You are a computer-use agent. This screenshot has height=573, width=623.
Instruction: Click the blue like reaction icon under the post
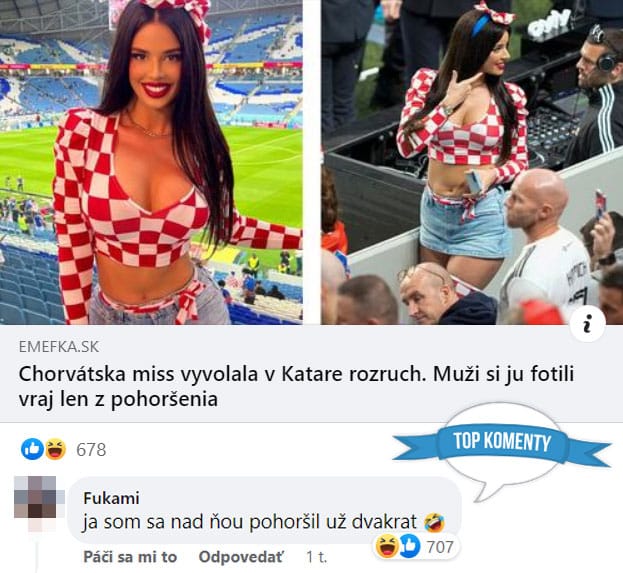(x=33, y=449)
